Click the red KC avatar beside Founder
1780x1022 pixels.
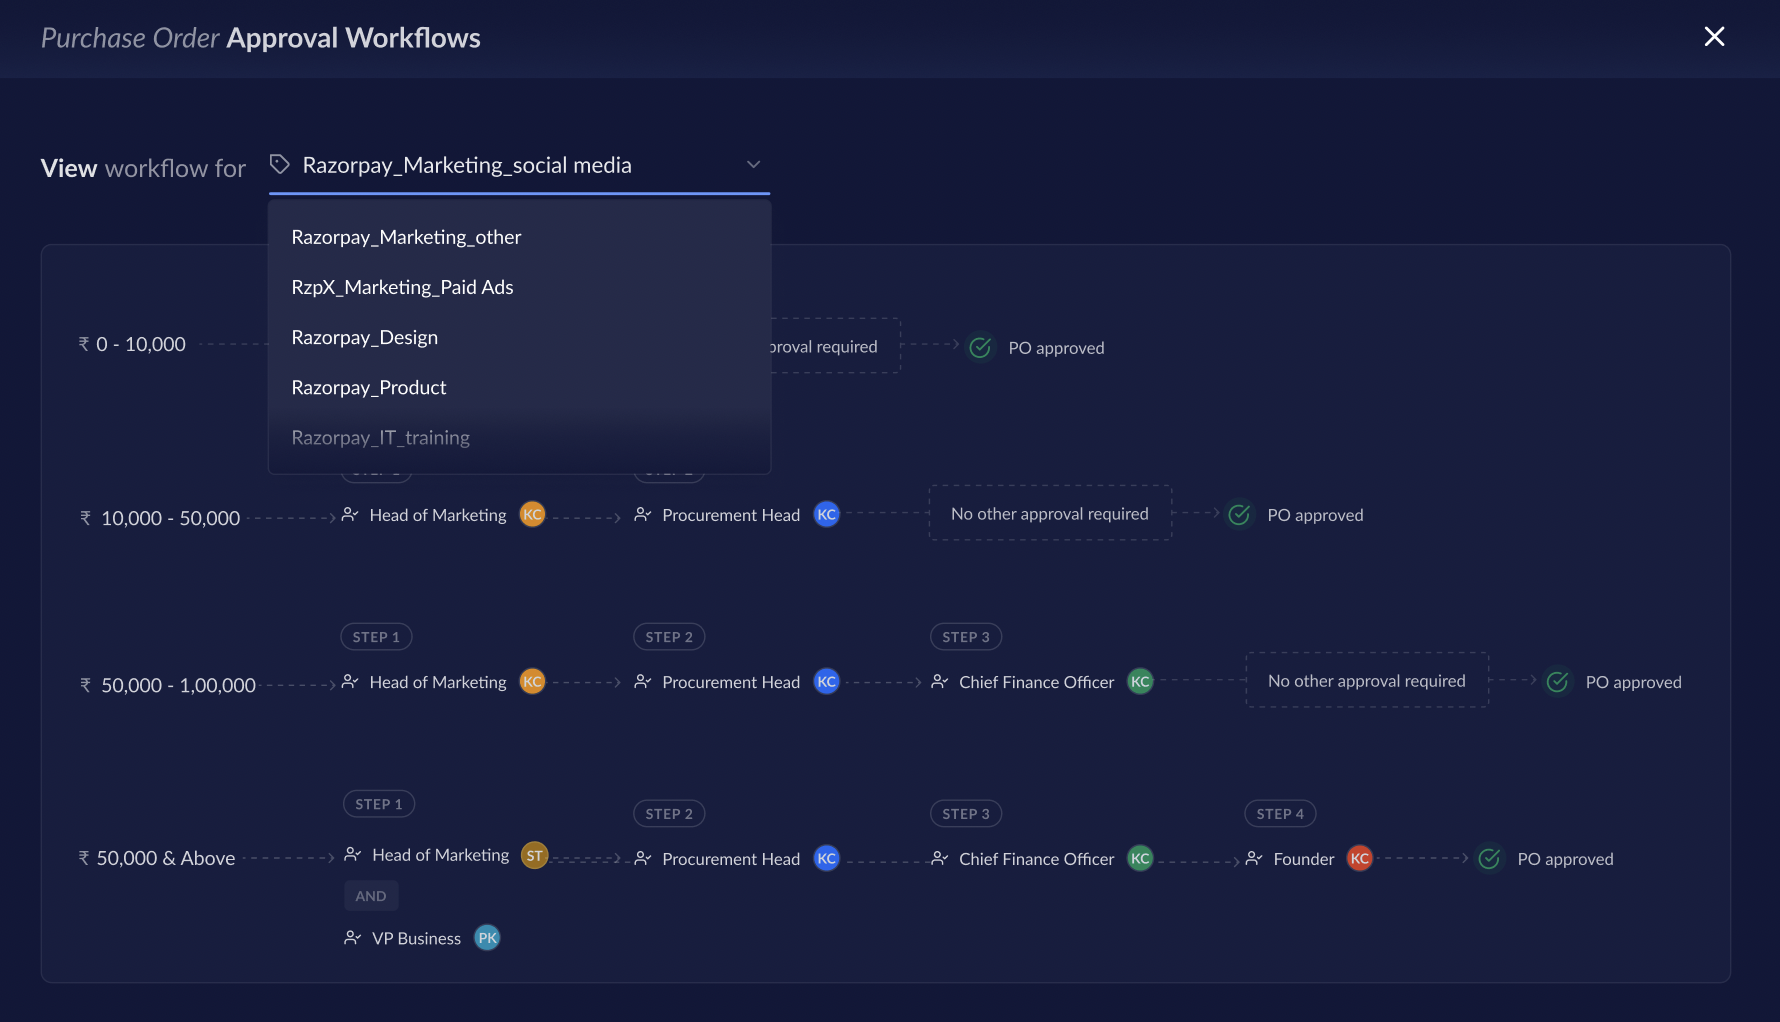pyautogui.click(x=1359, y=858)
